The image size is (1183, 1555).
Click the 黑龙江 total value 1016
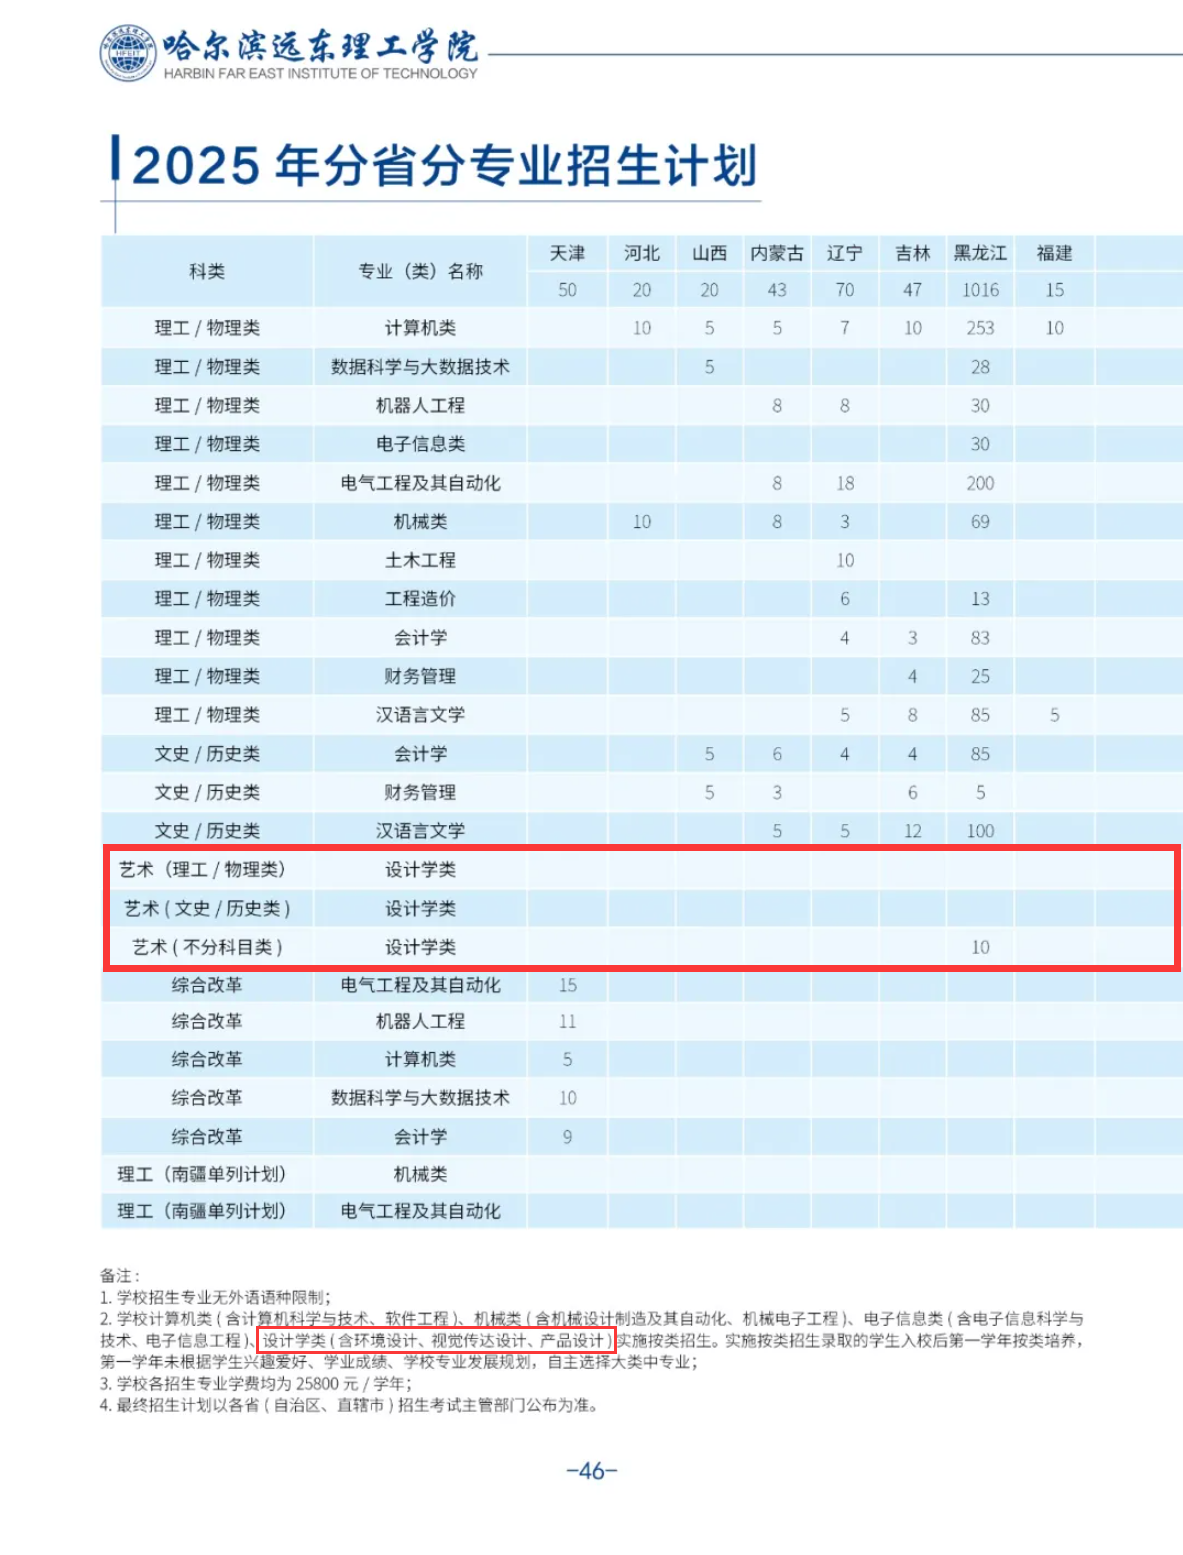980,290
